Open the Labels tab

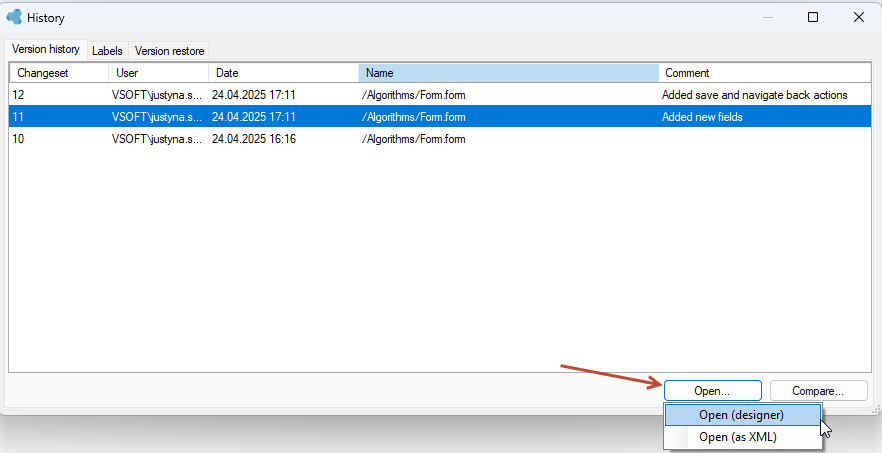[107, 51]
